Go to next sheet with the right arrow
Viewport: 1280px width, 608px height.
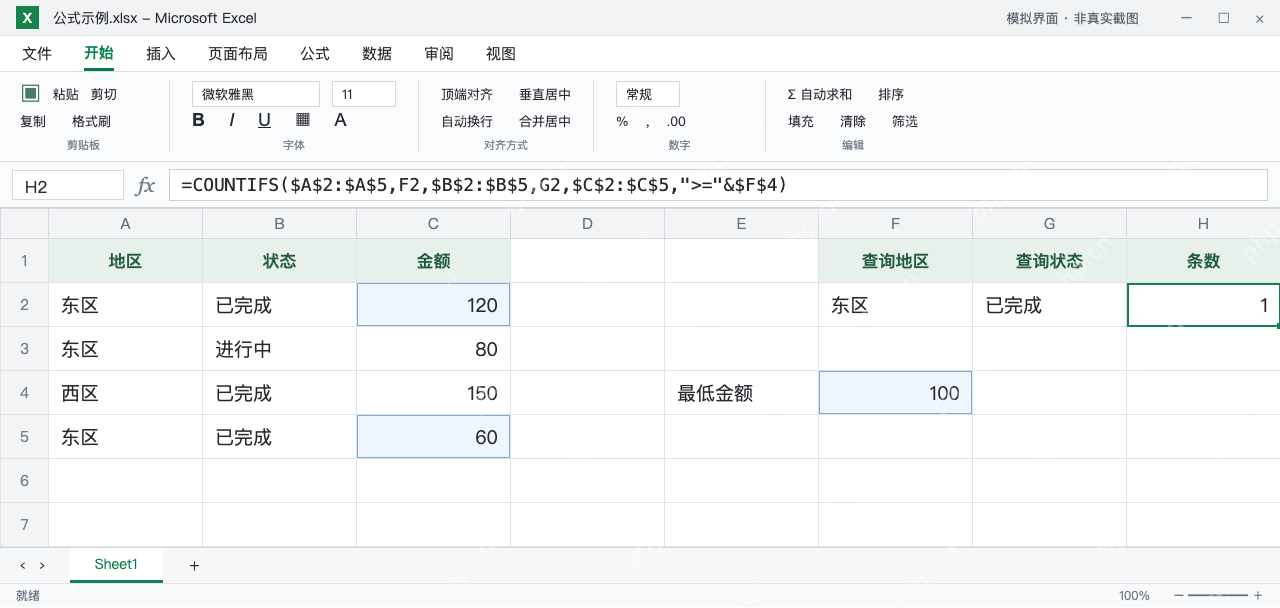(42, 566)
